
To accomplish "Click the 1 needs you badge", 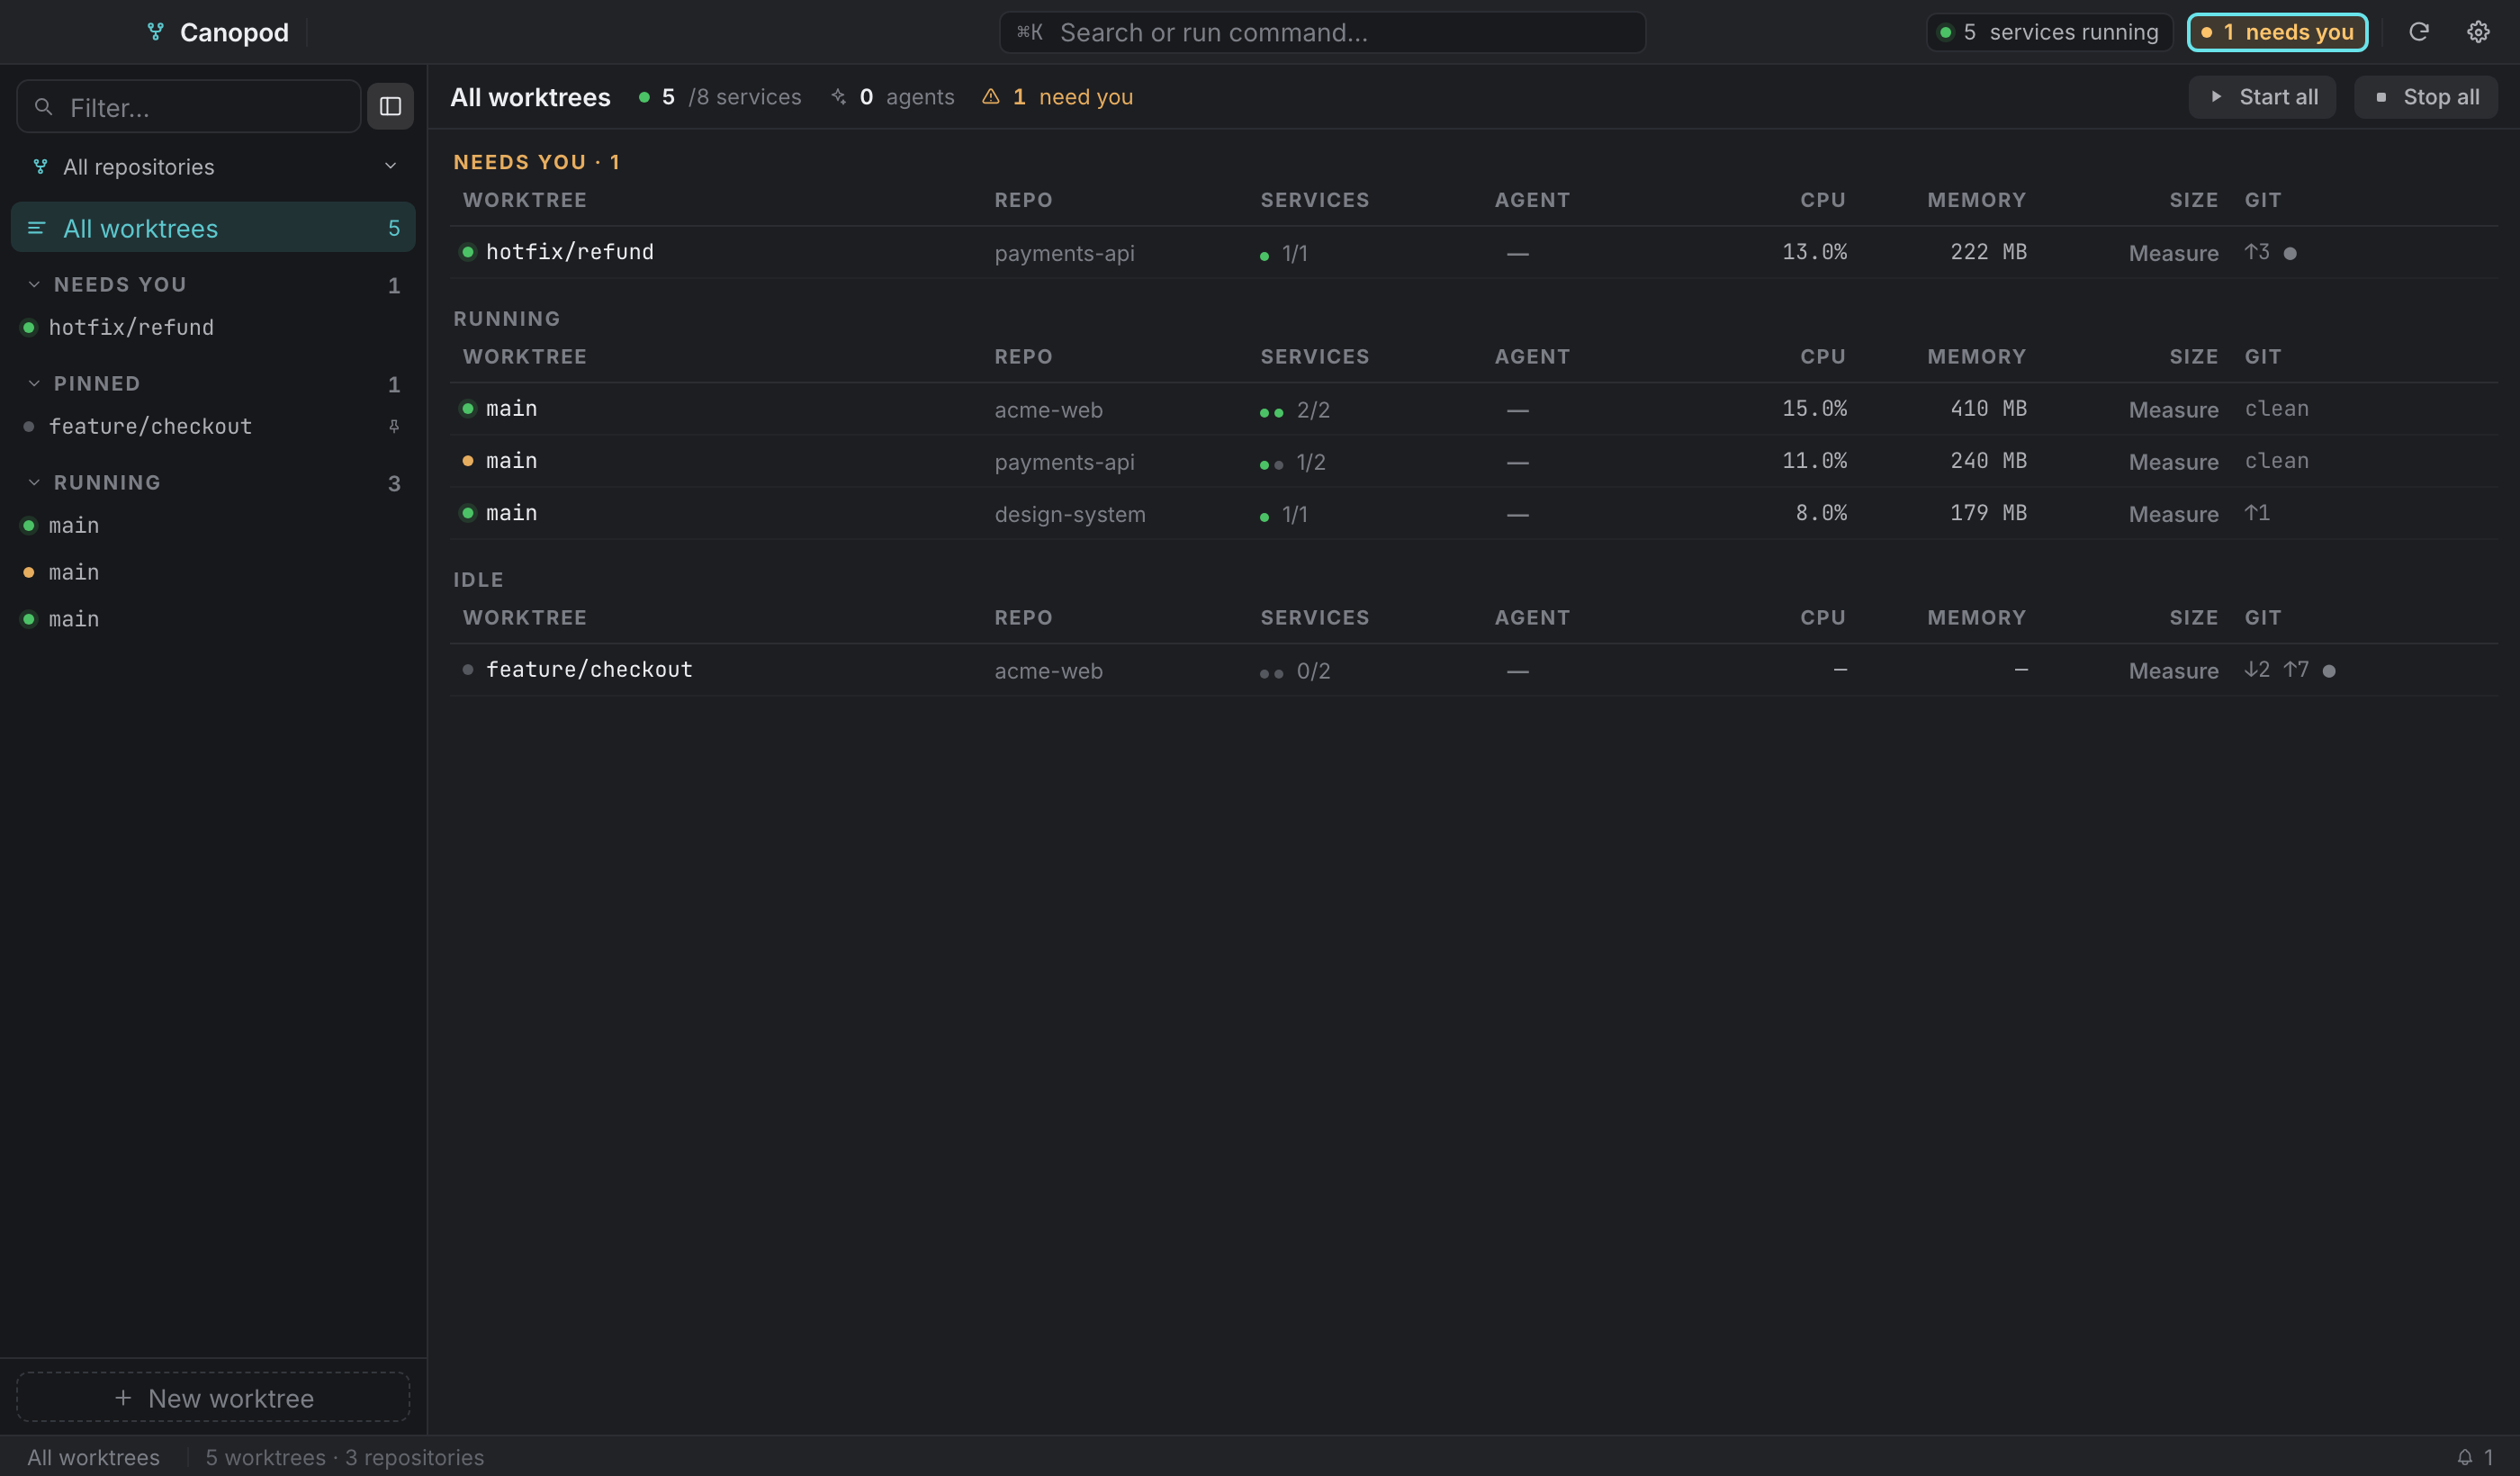I will [2278, 32].
